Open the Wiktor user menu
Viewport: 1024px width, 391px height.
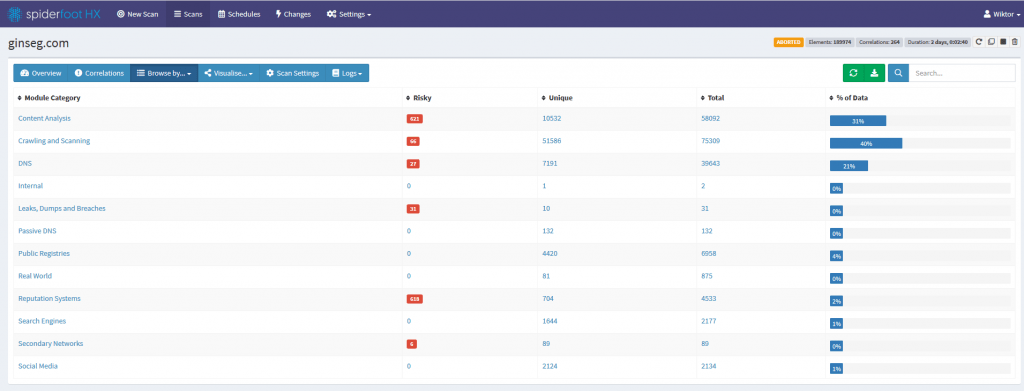(x=1001, y=14)
